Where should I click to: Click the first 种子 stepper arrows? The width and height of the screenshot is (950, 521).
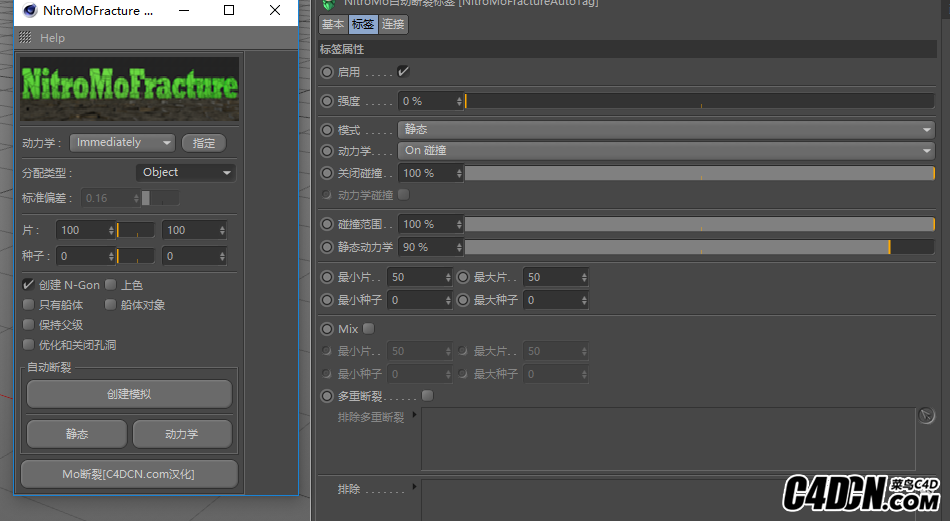(x=111, y=256)
